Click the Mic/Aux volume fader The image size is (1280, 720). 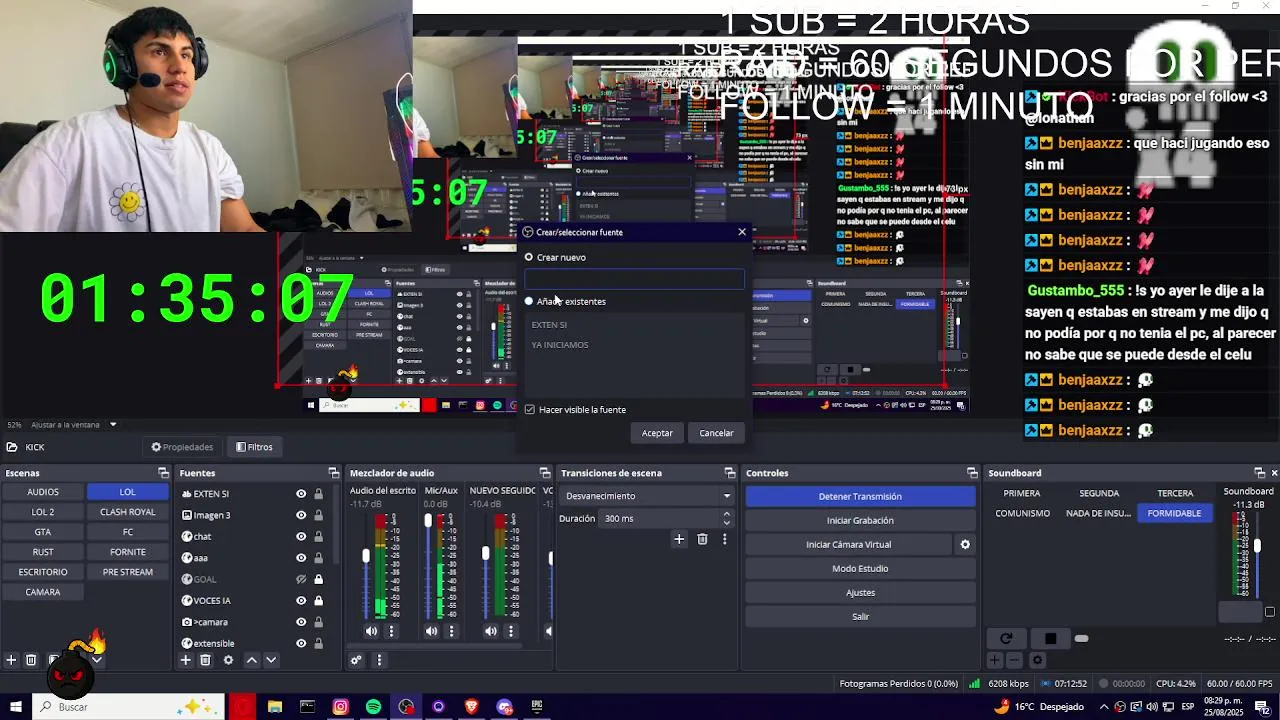coord(428,521)
